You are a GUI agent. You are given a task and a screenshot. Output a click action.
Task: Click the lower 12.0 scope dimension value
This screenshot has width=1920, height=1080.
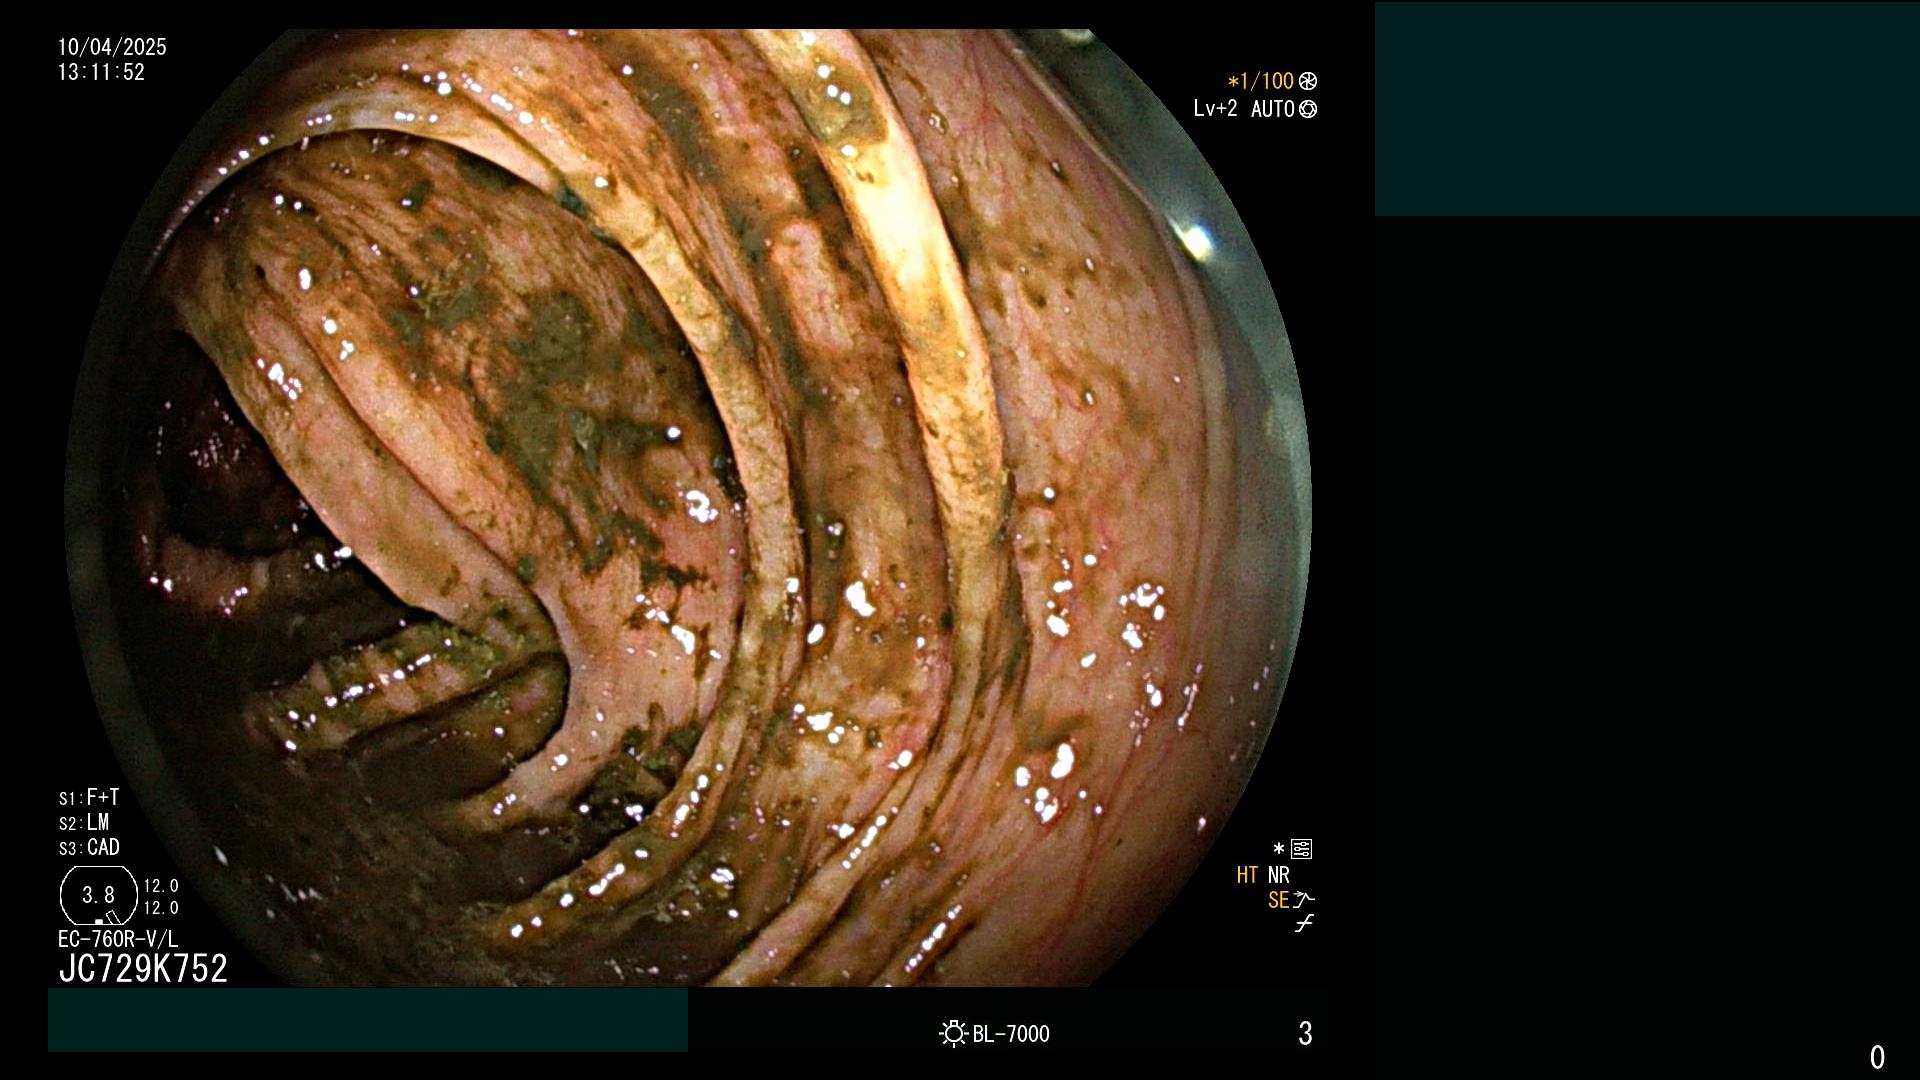[161, 908]
